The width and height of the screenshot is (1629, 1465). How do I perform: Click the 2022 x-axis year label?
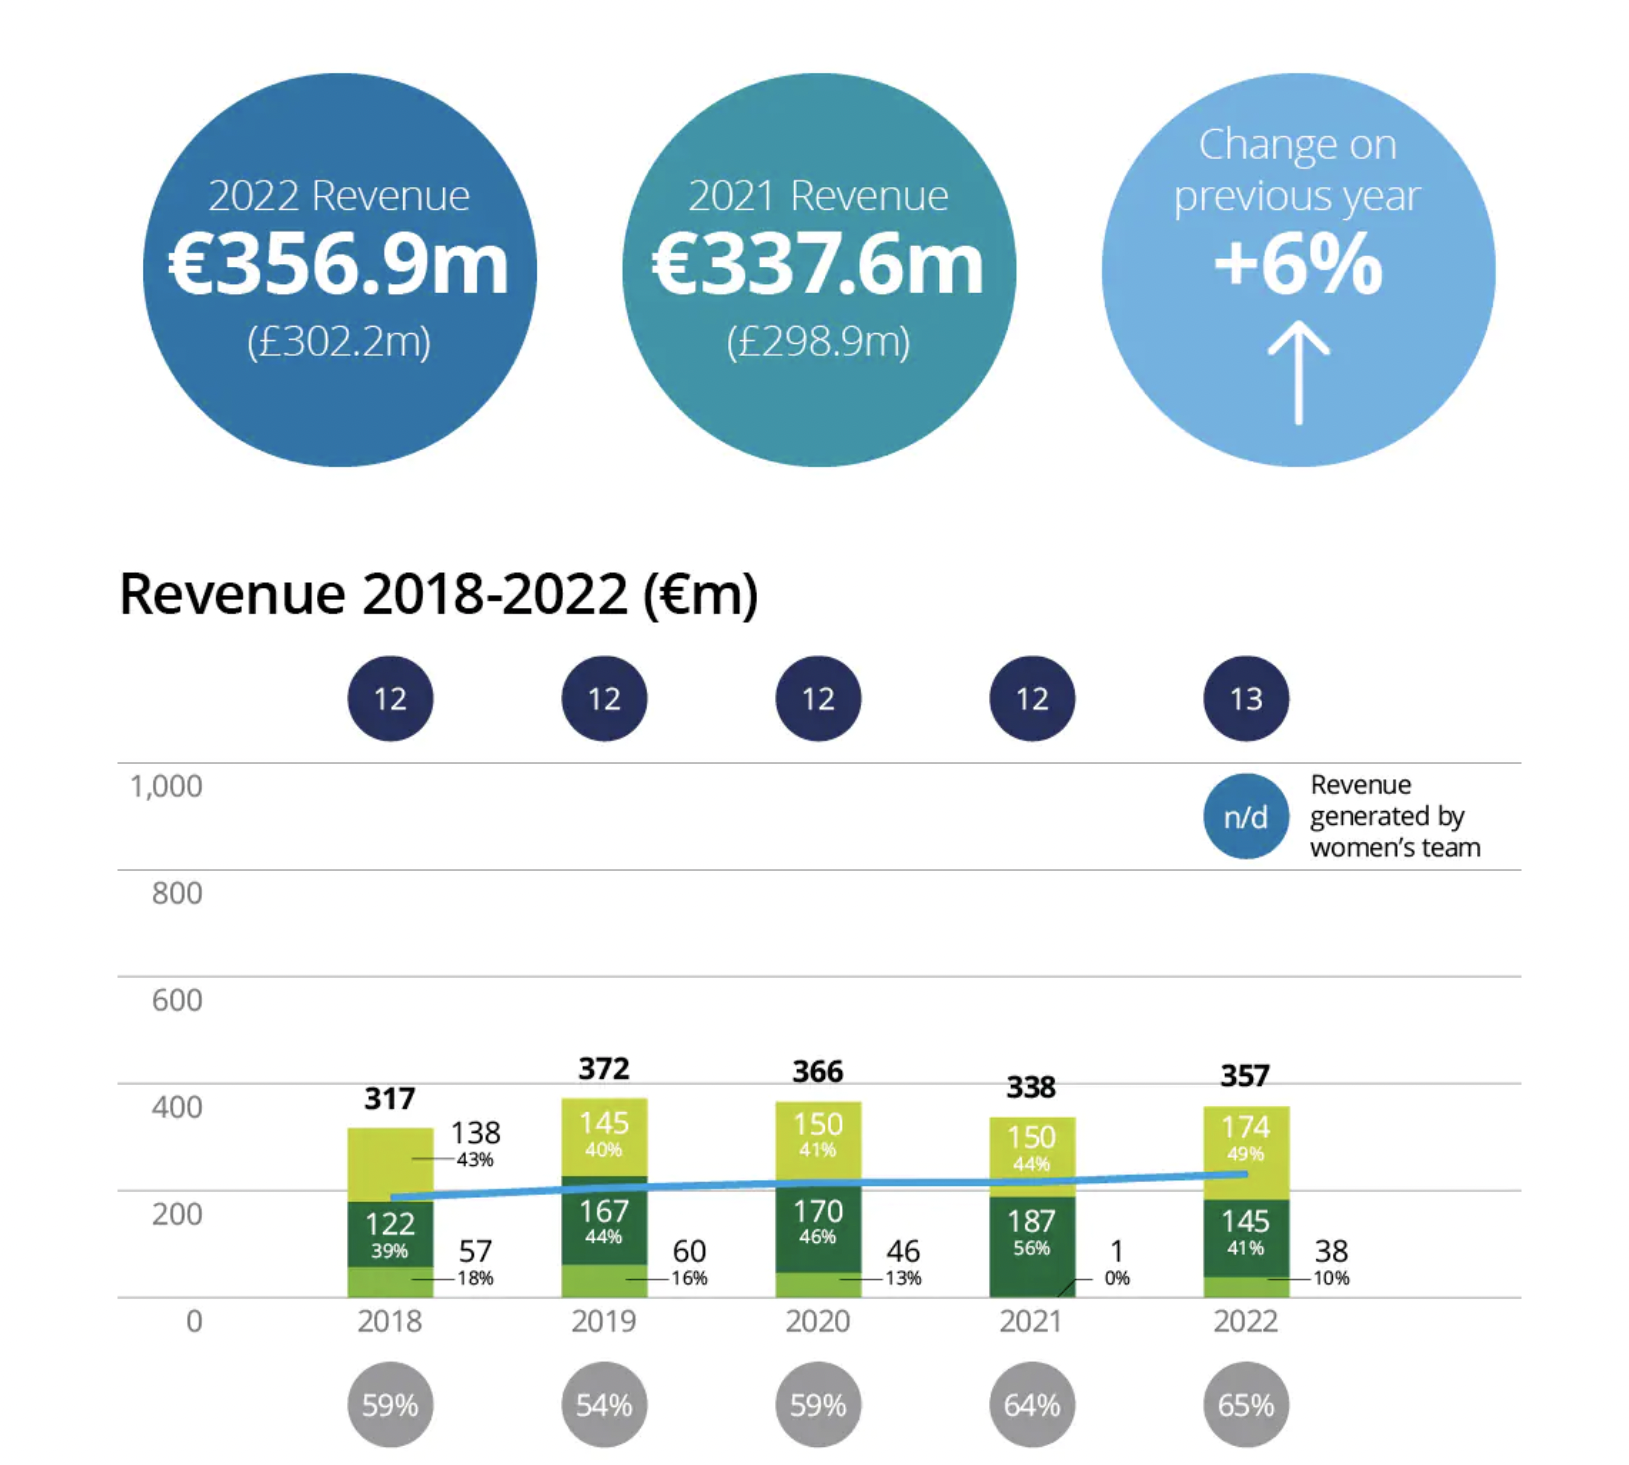tap(1246, 1322)
